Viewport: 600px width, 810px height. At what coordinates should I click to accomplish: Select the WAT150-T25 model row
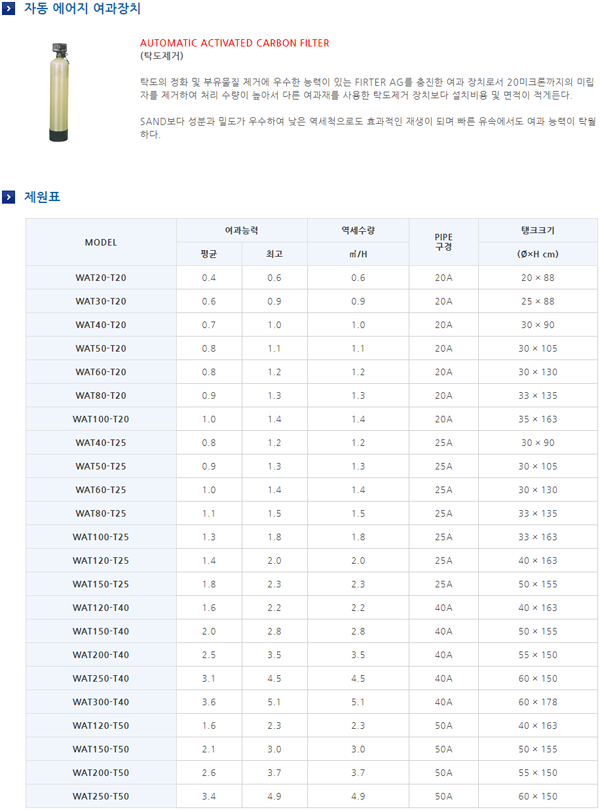[100, 584]
